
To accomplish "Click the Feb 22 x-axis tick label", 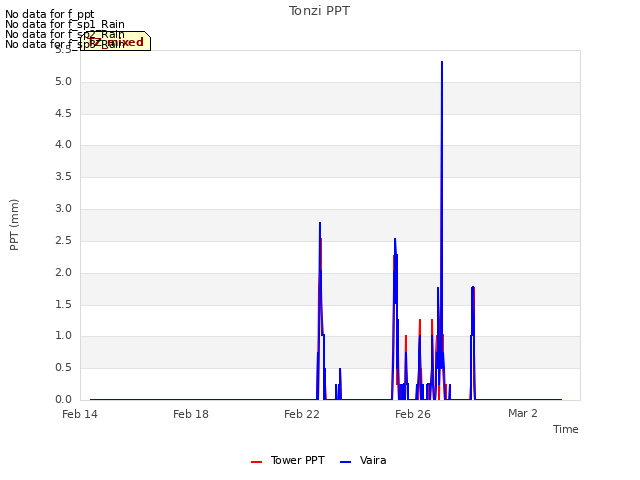I will click(302, 414).
